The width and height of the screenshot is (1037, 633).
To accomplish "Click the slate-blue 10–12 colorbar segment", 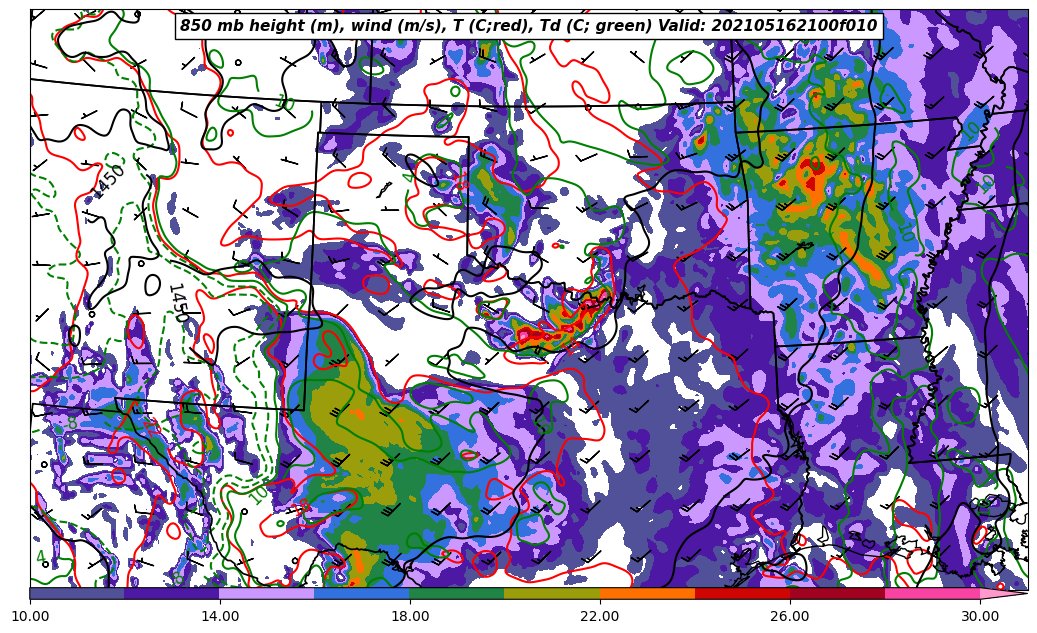I will [77, 593].
